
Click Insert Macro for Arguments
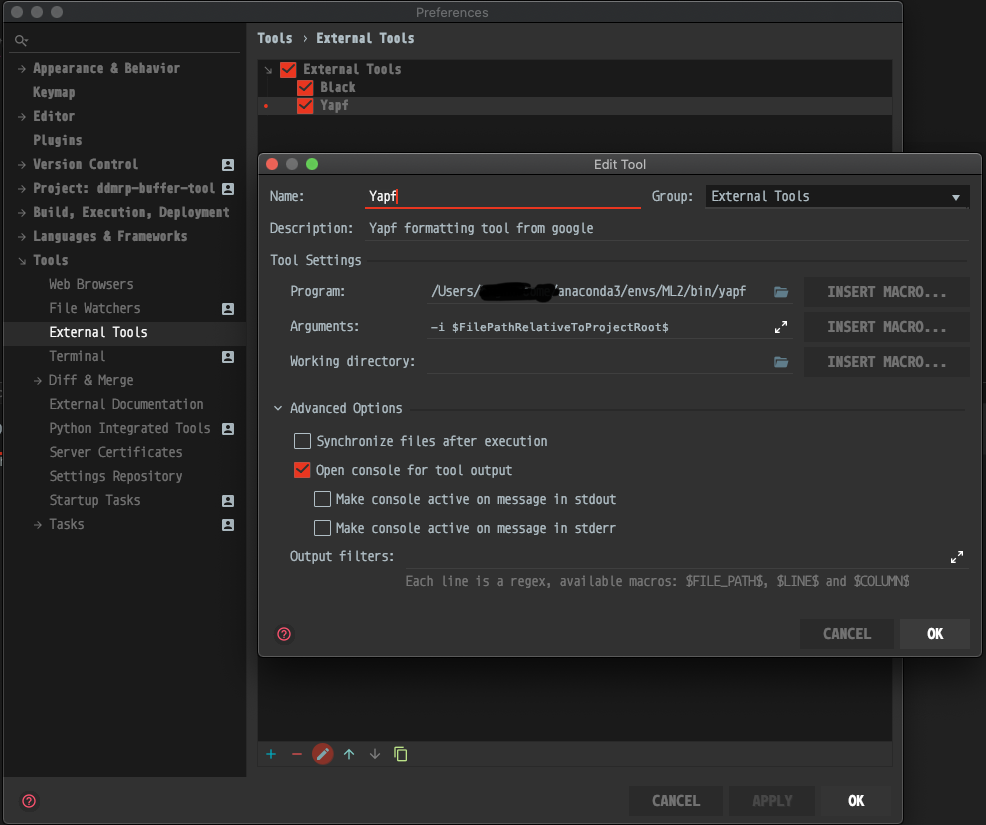[x=887, y=327]
